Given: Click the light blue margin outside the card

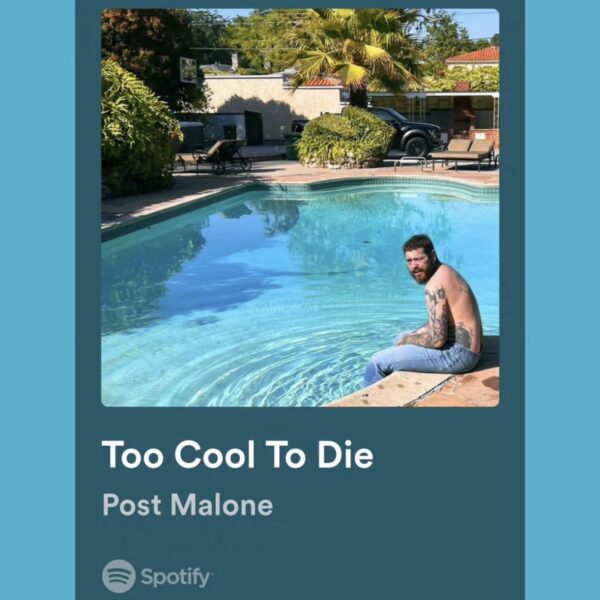Looking at the screenshot, I should [37, 300].
